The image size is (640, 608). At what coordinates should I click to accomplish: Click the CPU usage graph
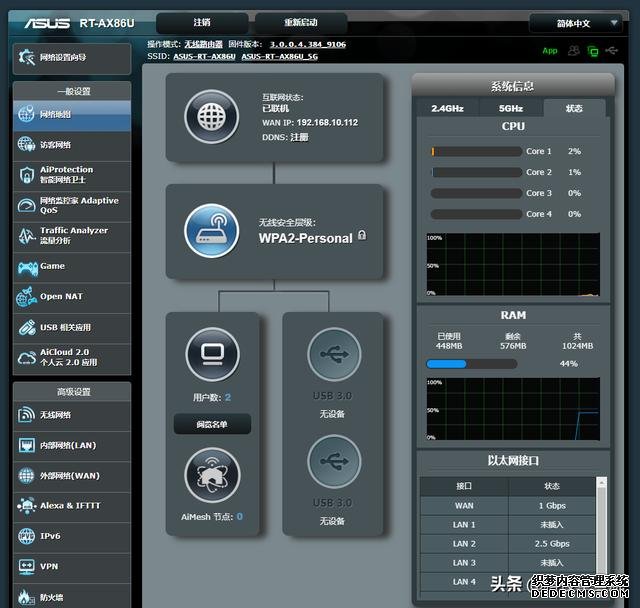click(513, 264)
